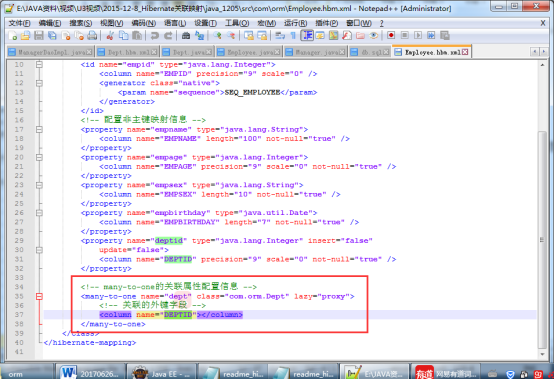Start macro recording with red dot
Screen dimensions: 554x380
pos(391,36)
